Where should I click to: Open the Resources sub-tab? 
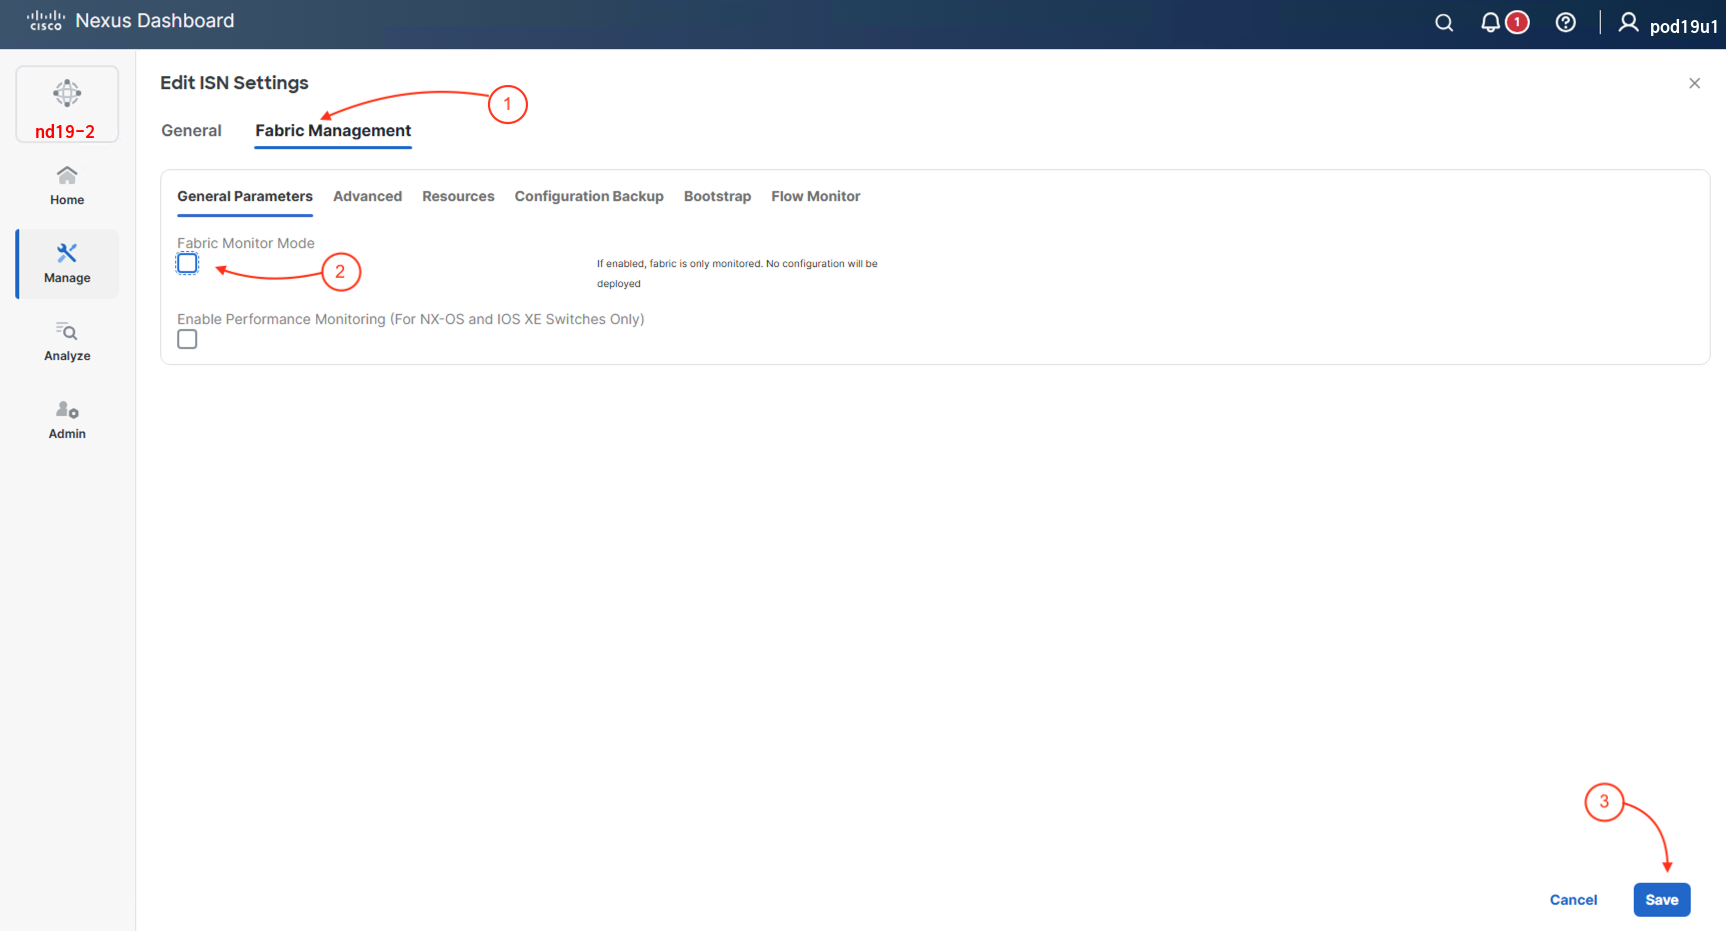(x=458, y=197)
